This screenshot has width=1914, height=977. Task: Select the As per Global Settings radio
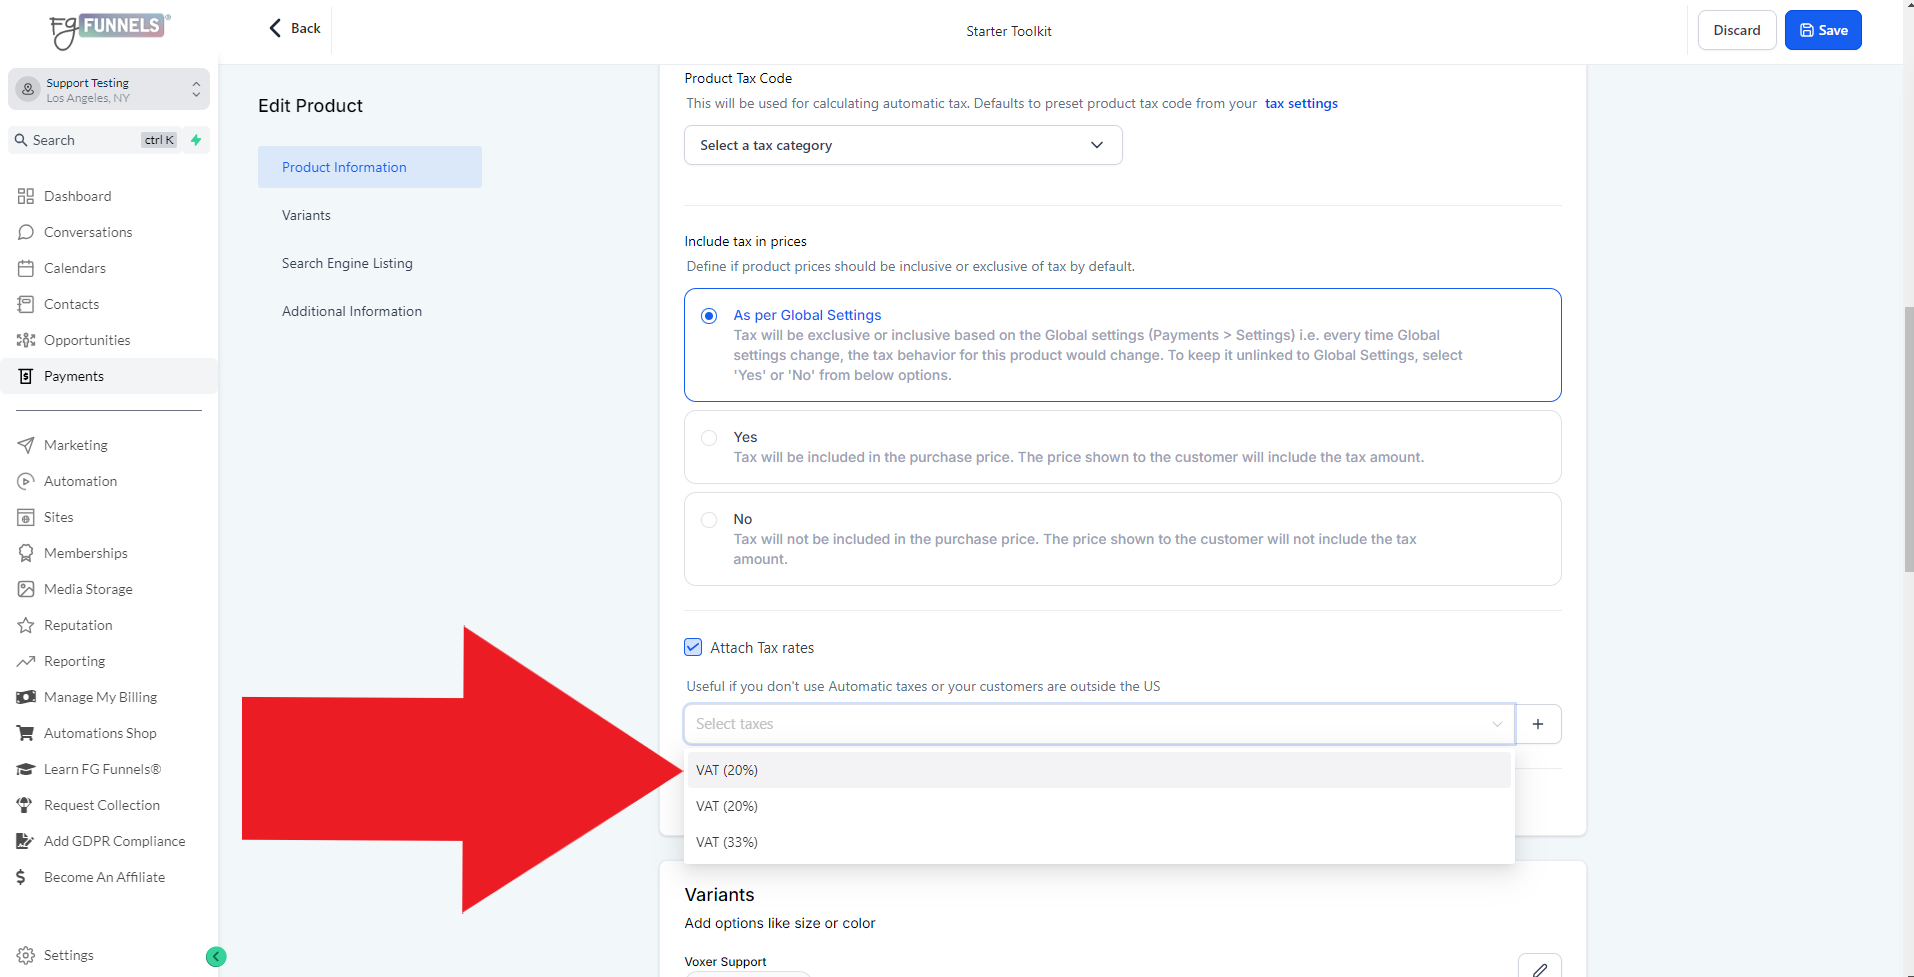(709, 316)
